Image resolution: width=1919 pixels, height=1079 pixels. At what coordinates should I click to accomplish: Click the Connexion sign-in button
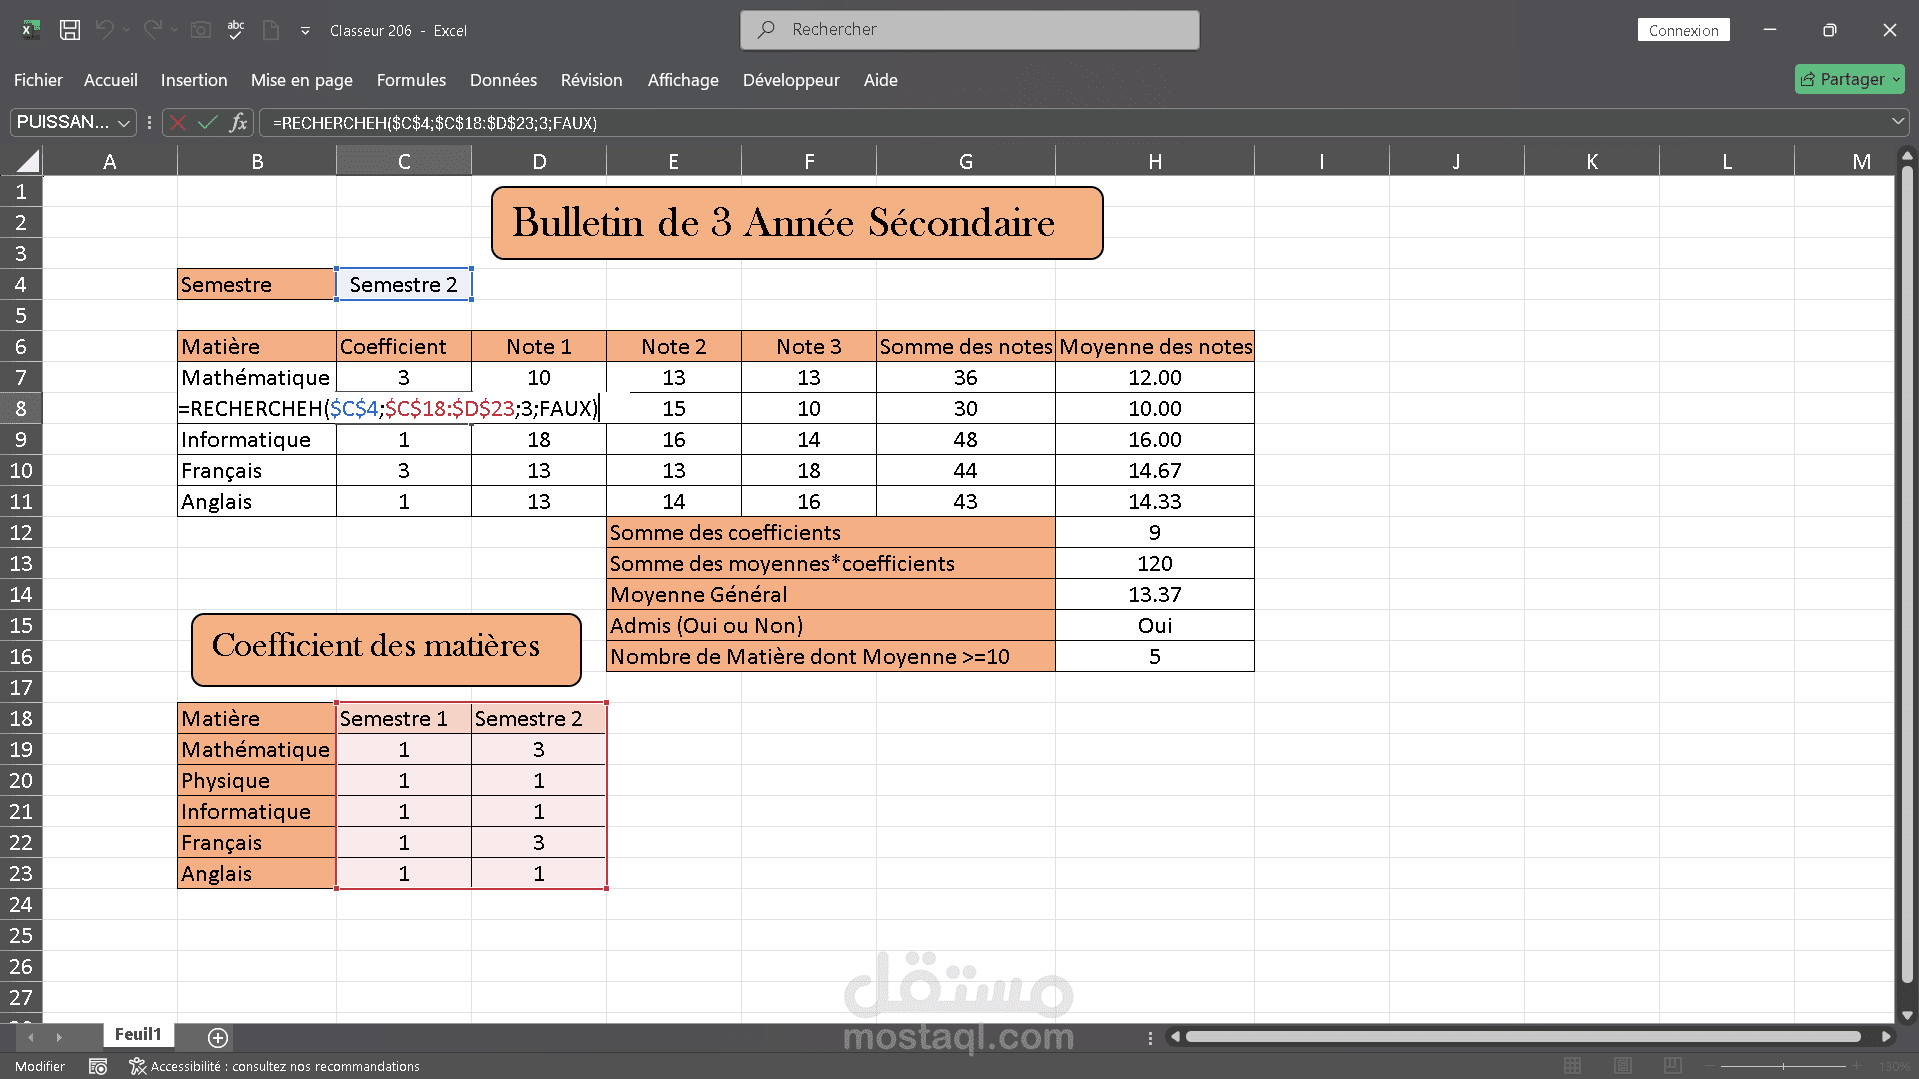(1683, 30)
